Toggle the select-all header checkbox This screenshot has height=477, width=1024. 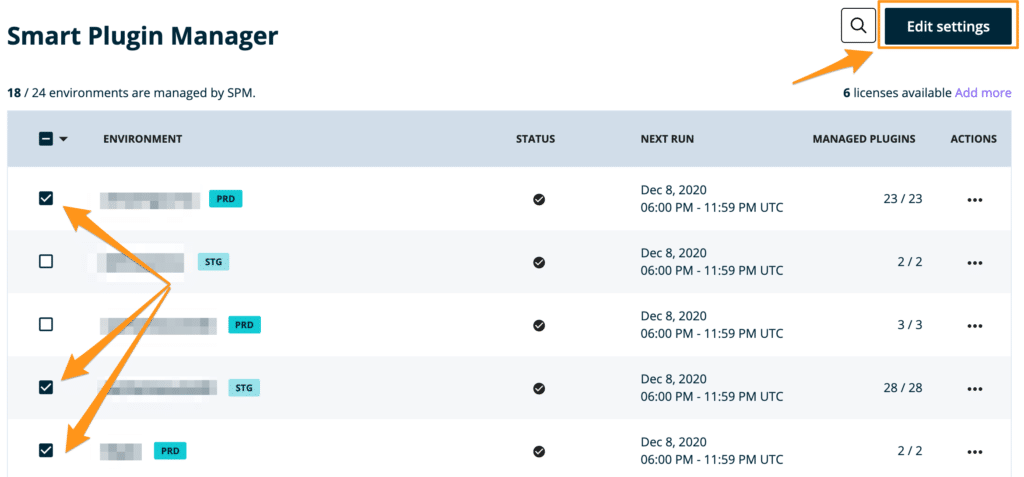[46, 139]
